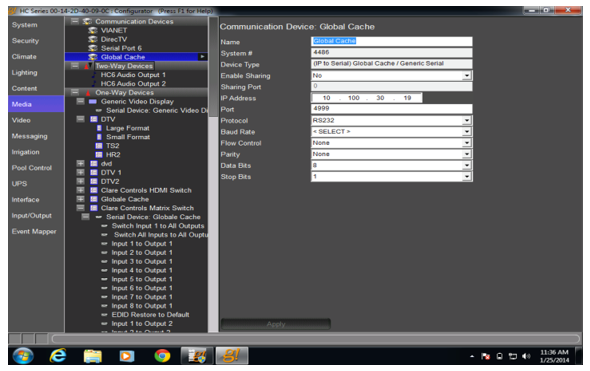Collapse the Communication Devices group

click(x=75, y=21)
